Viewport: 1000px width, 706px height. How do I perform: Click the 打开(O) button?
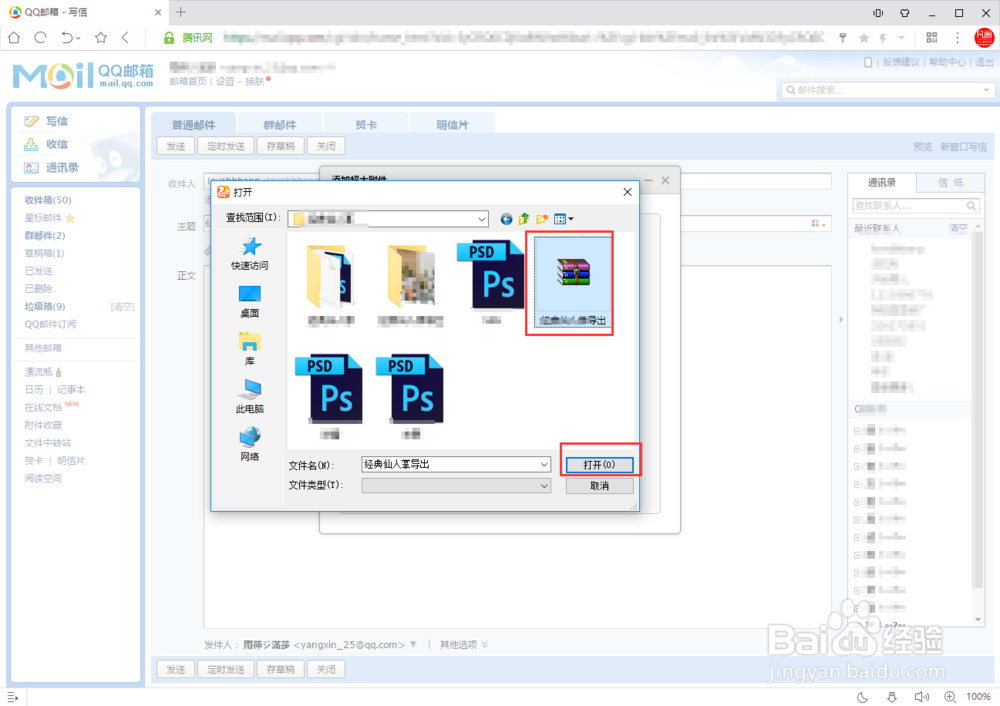pos(599,465)
